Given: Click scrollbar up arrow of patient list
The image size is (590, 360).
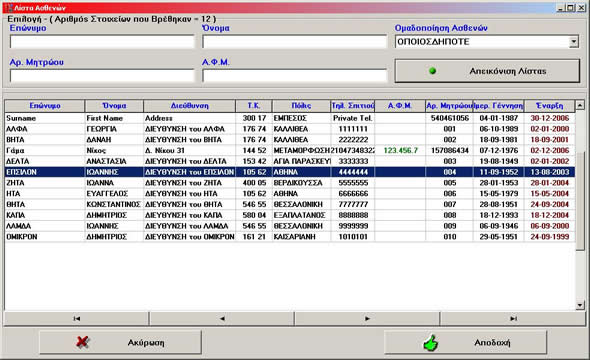Looking at the screenshot, I should [580, 105].
